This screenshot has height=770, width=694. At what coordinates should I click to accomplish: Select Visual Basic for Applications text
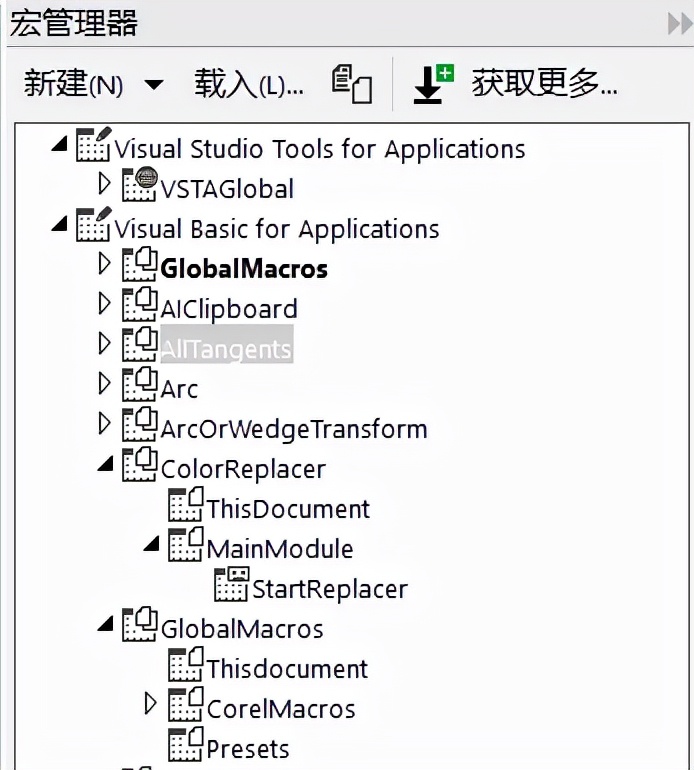pyautogui.click(x=277, y=229)
